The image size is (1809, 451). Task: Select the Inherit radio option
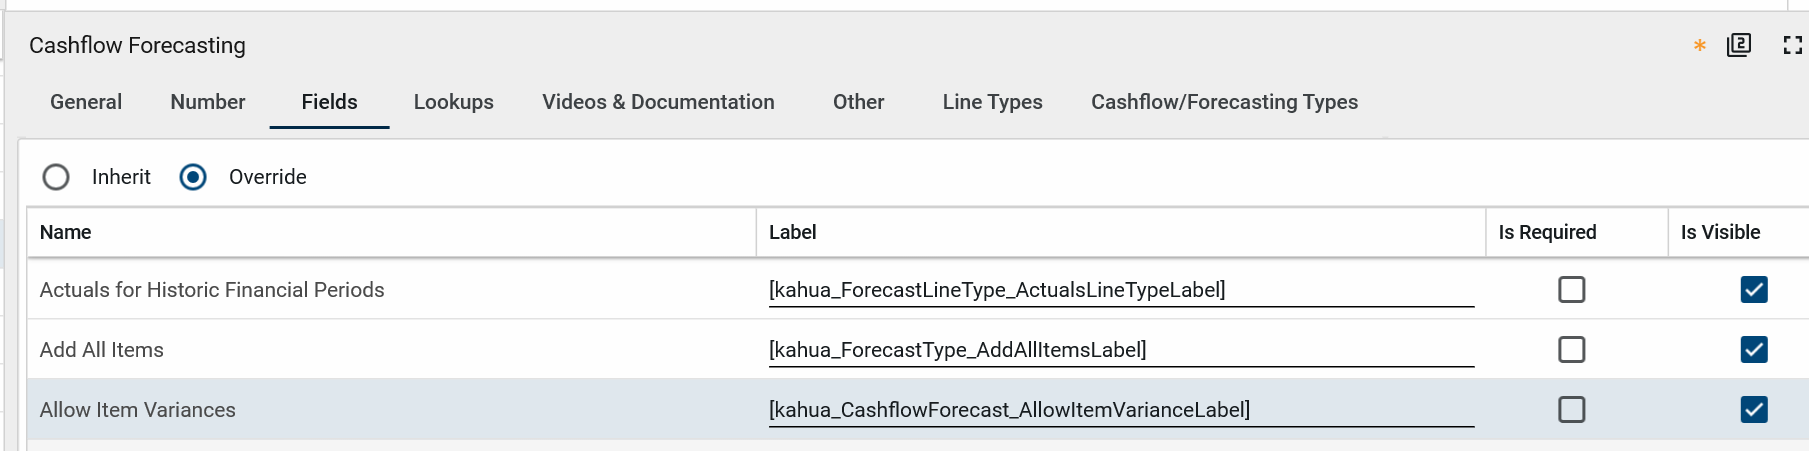(x=56, y=177)
